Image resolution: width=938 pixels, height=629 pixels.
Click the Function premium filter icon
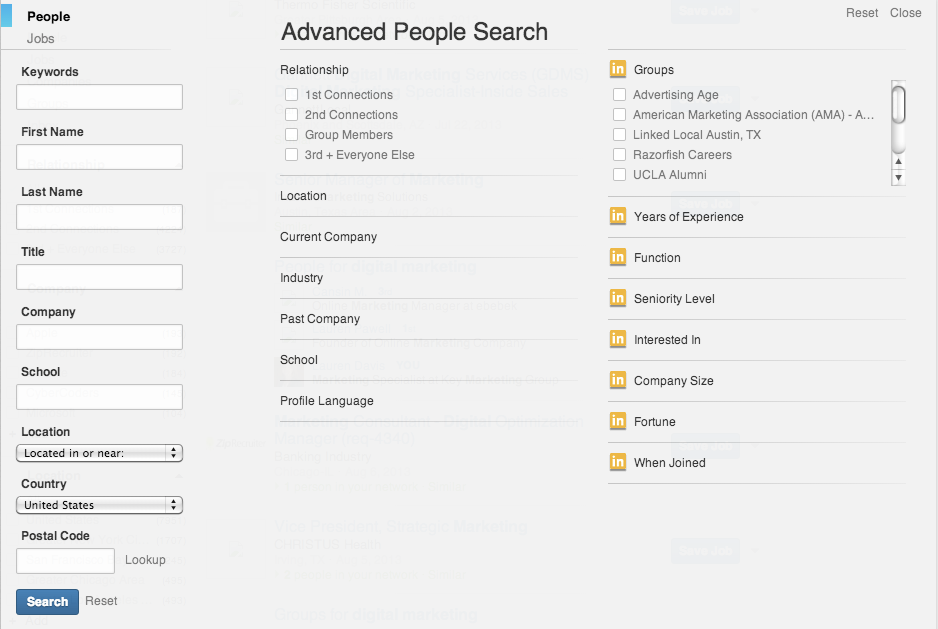pos(618,257)
